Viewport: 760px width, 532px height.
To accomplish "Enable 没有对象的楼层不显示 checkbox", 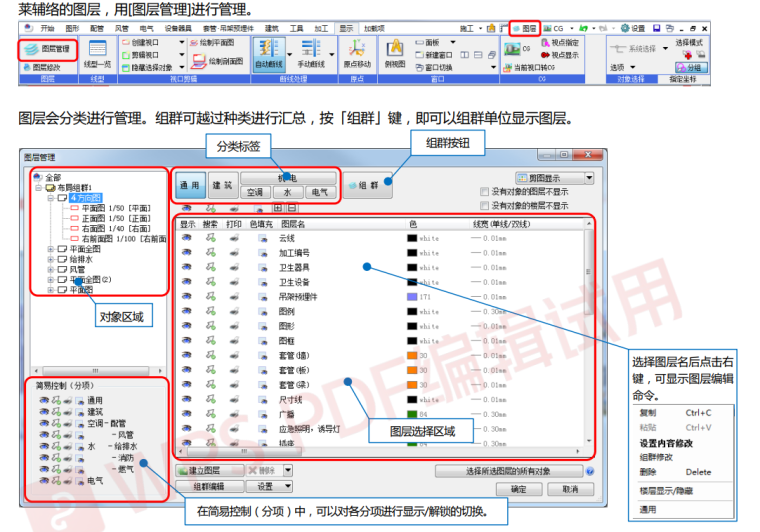I will click(485, 205).
